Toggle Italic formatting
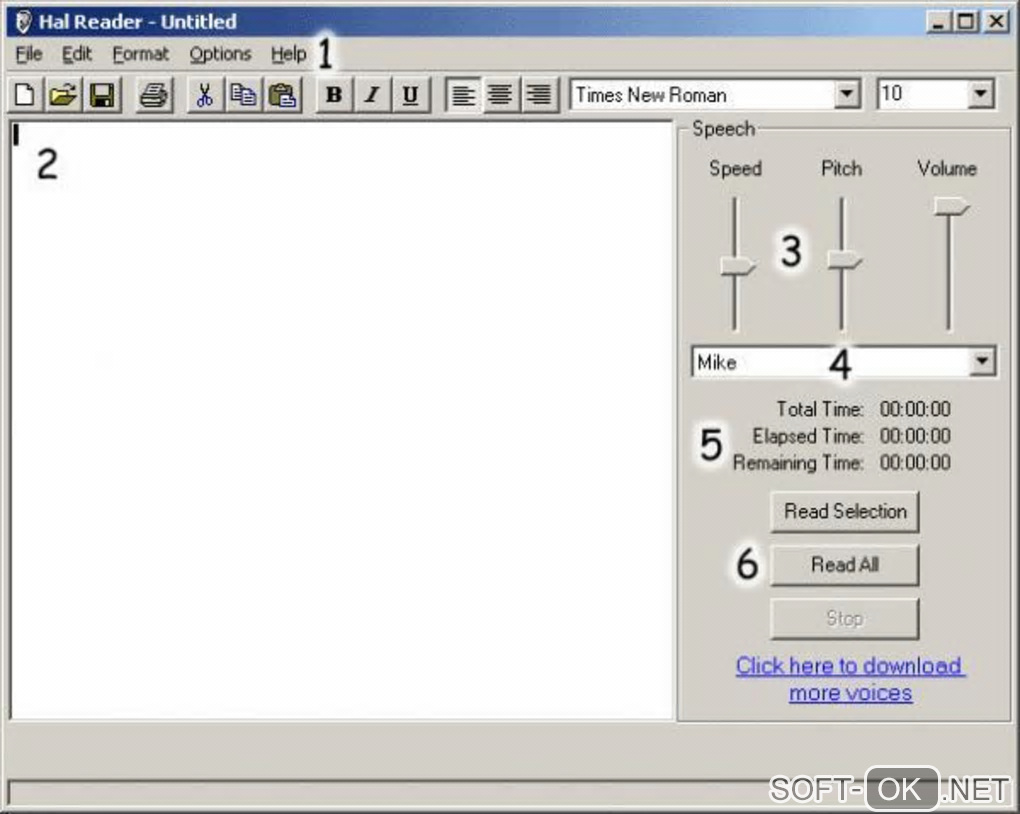The width and height of the screenshot is (1020, 814). [x=372, y=95]
